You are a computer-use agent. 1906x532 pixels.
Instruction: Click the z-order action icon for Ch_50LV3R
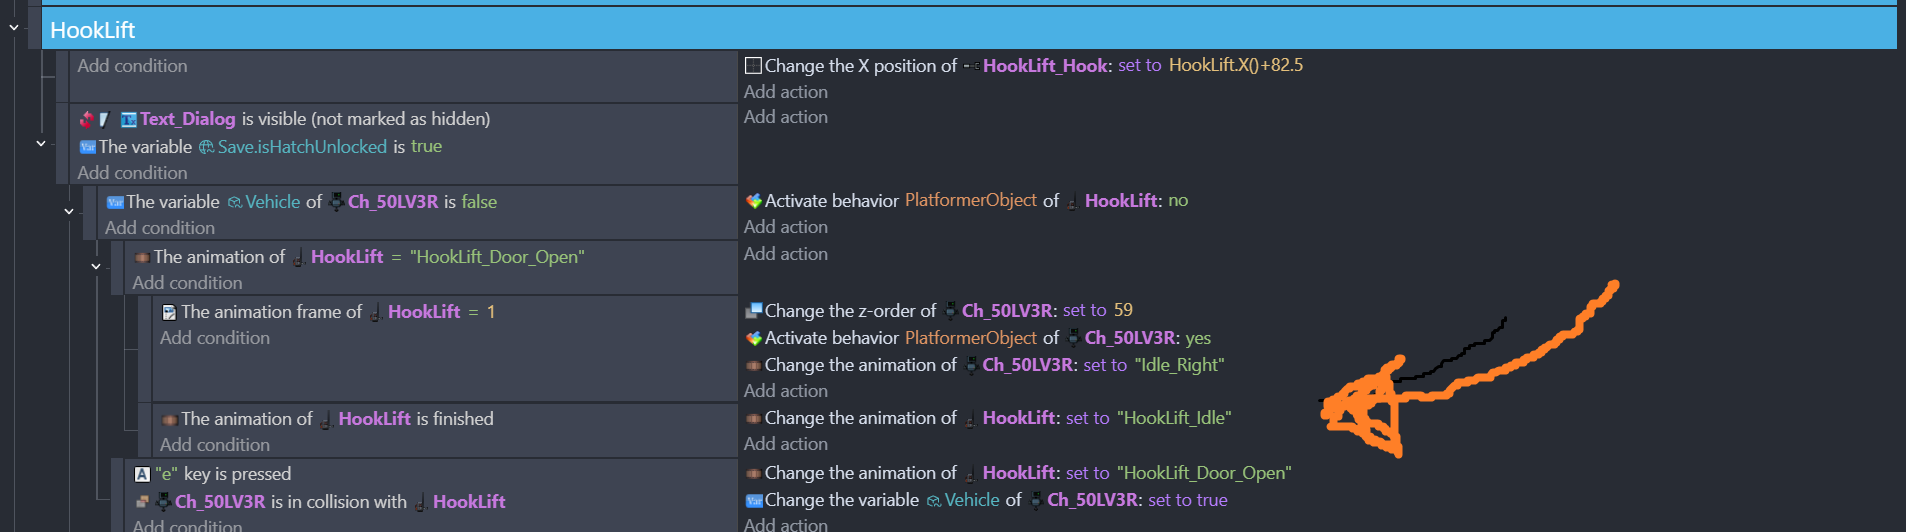tap(753, 311)
